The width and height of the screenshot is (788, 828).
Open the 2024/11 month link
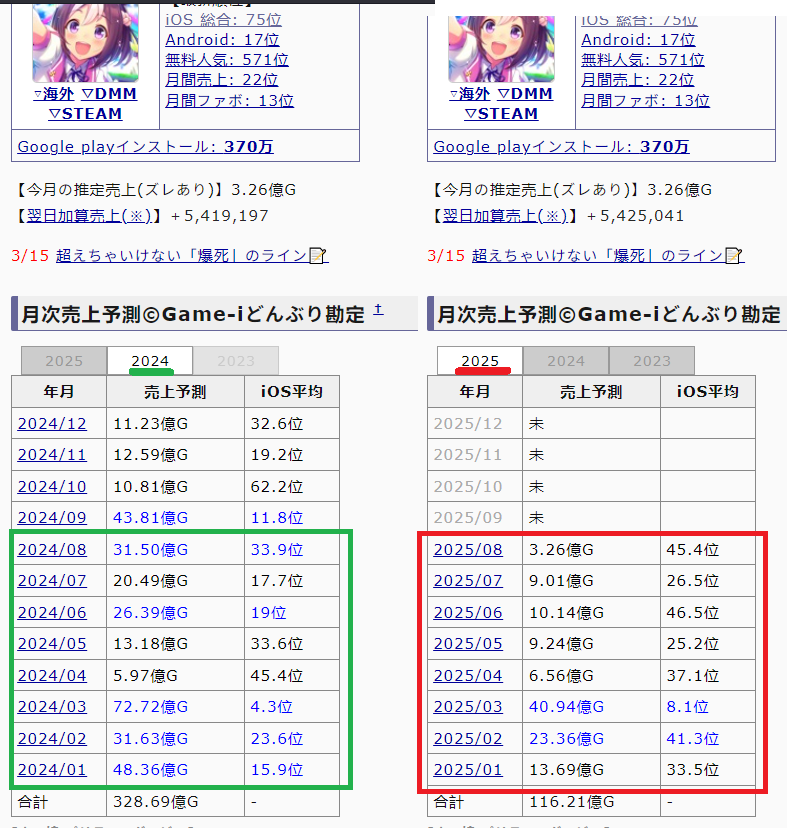[52, 455]
